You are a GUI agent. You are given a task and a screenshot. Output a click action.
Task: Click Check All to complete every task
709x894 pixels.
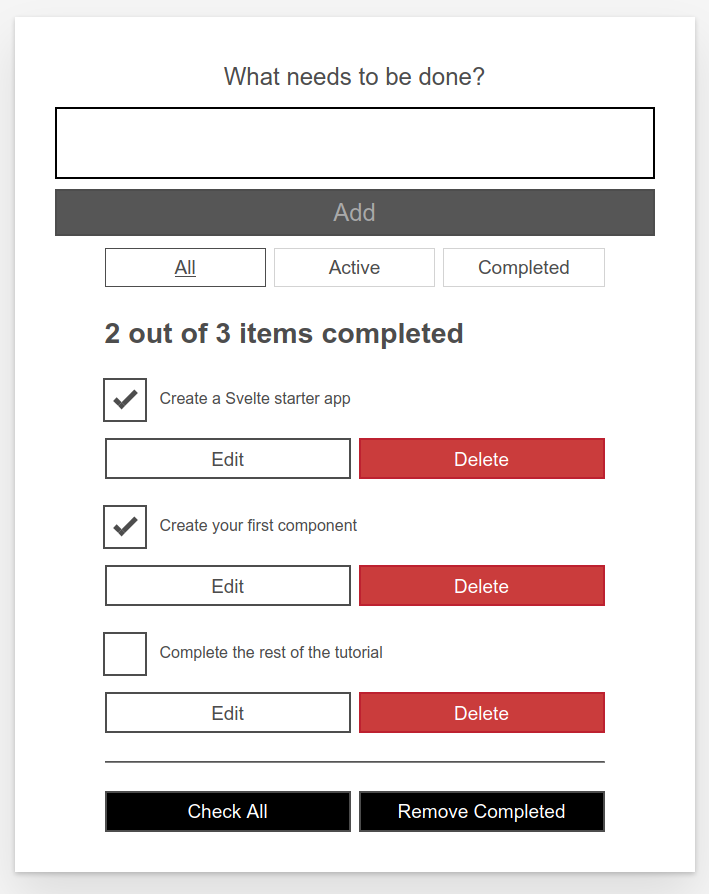[x=227, y=811]
